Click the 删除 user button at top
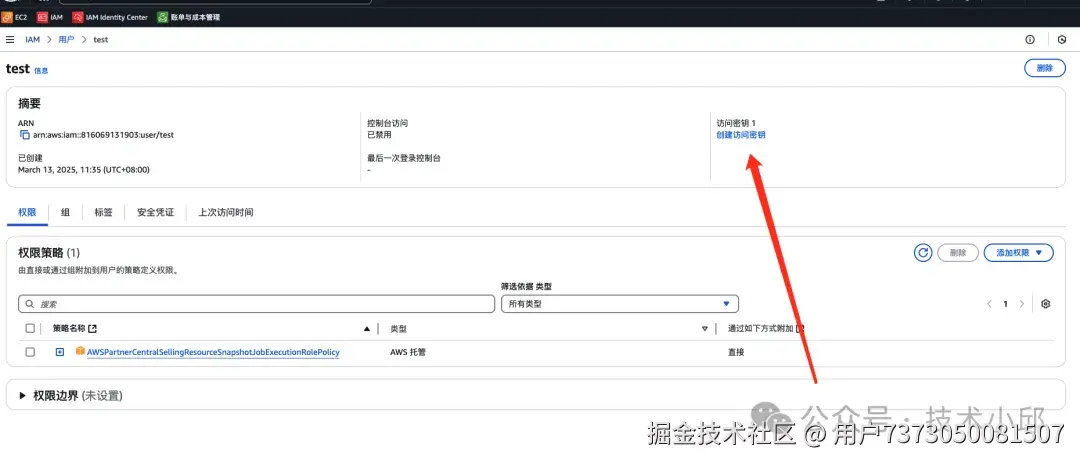1080x463 pixels. tap(1045, 68)
